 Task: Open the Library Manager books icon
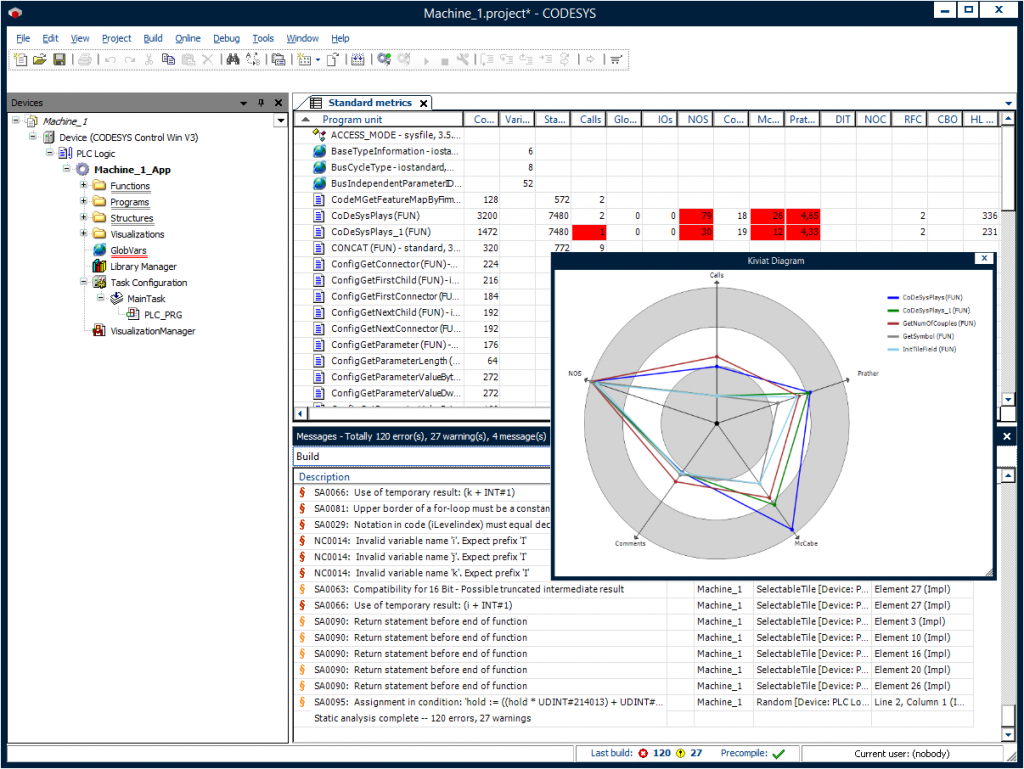[x=99, y=267]
